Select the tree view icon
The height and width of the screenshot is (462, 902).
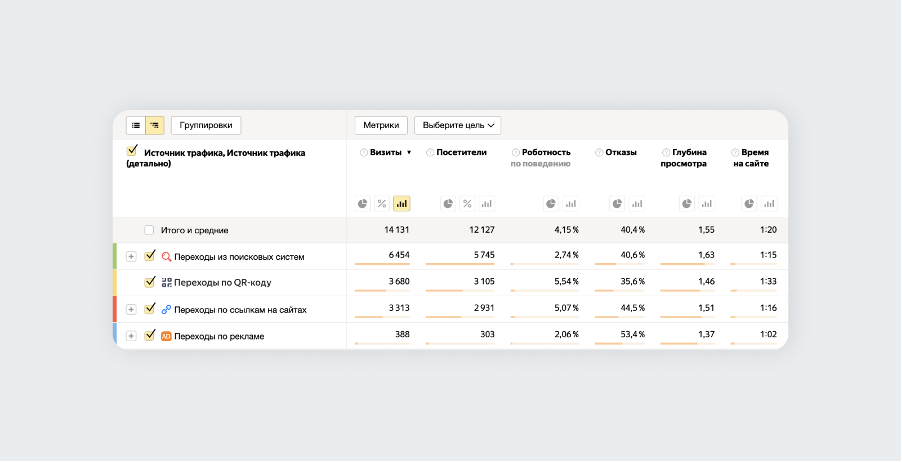155,125
